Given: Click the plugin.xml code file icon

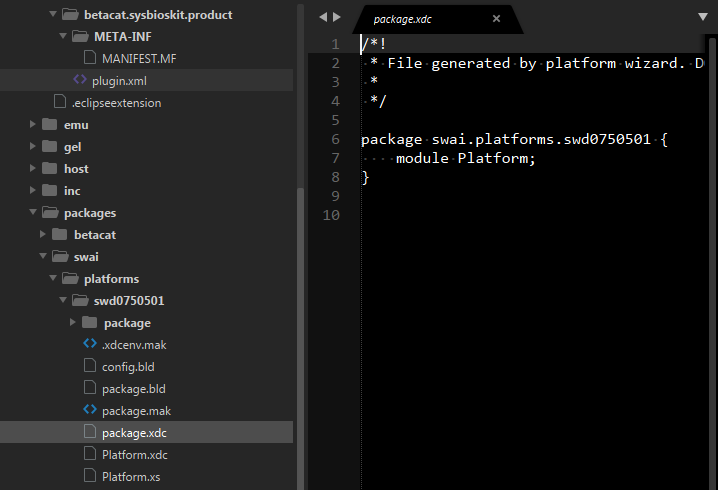Looking at the screenshot, I should [80, 81].
